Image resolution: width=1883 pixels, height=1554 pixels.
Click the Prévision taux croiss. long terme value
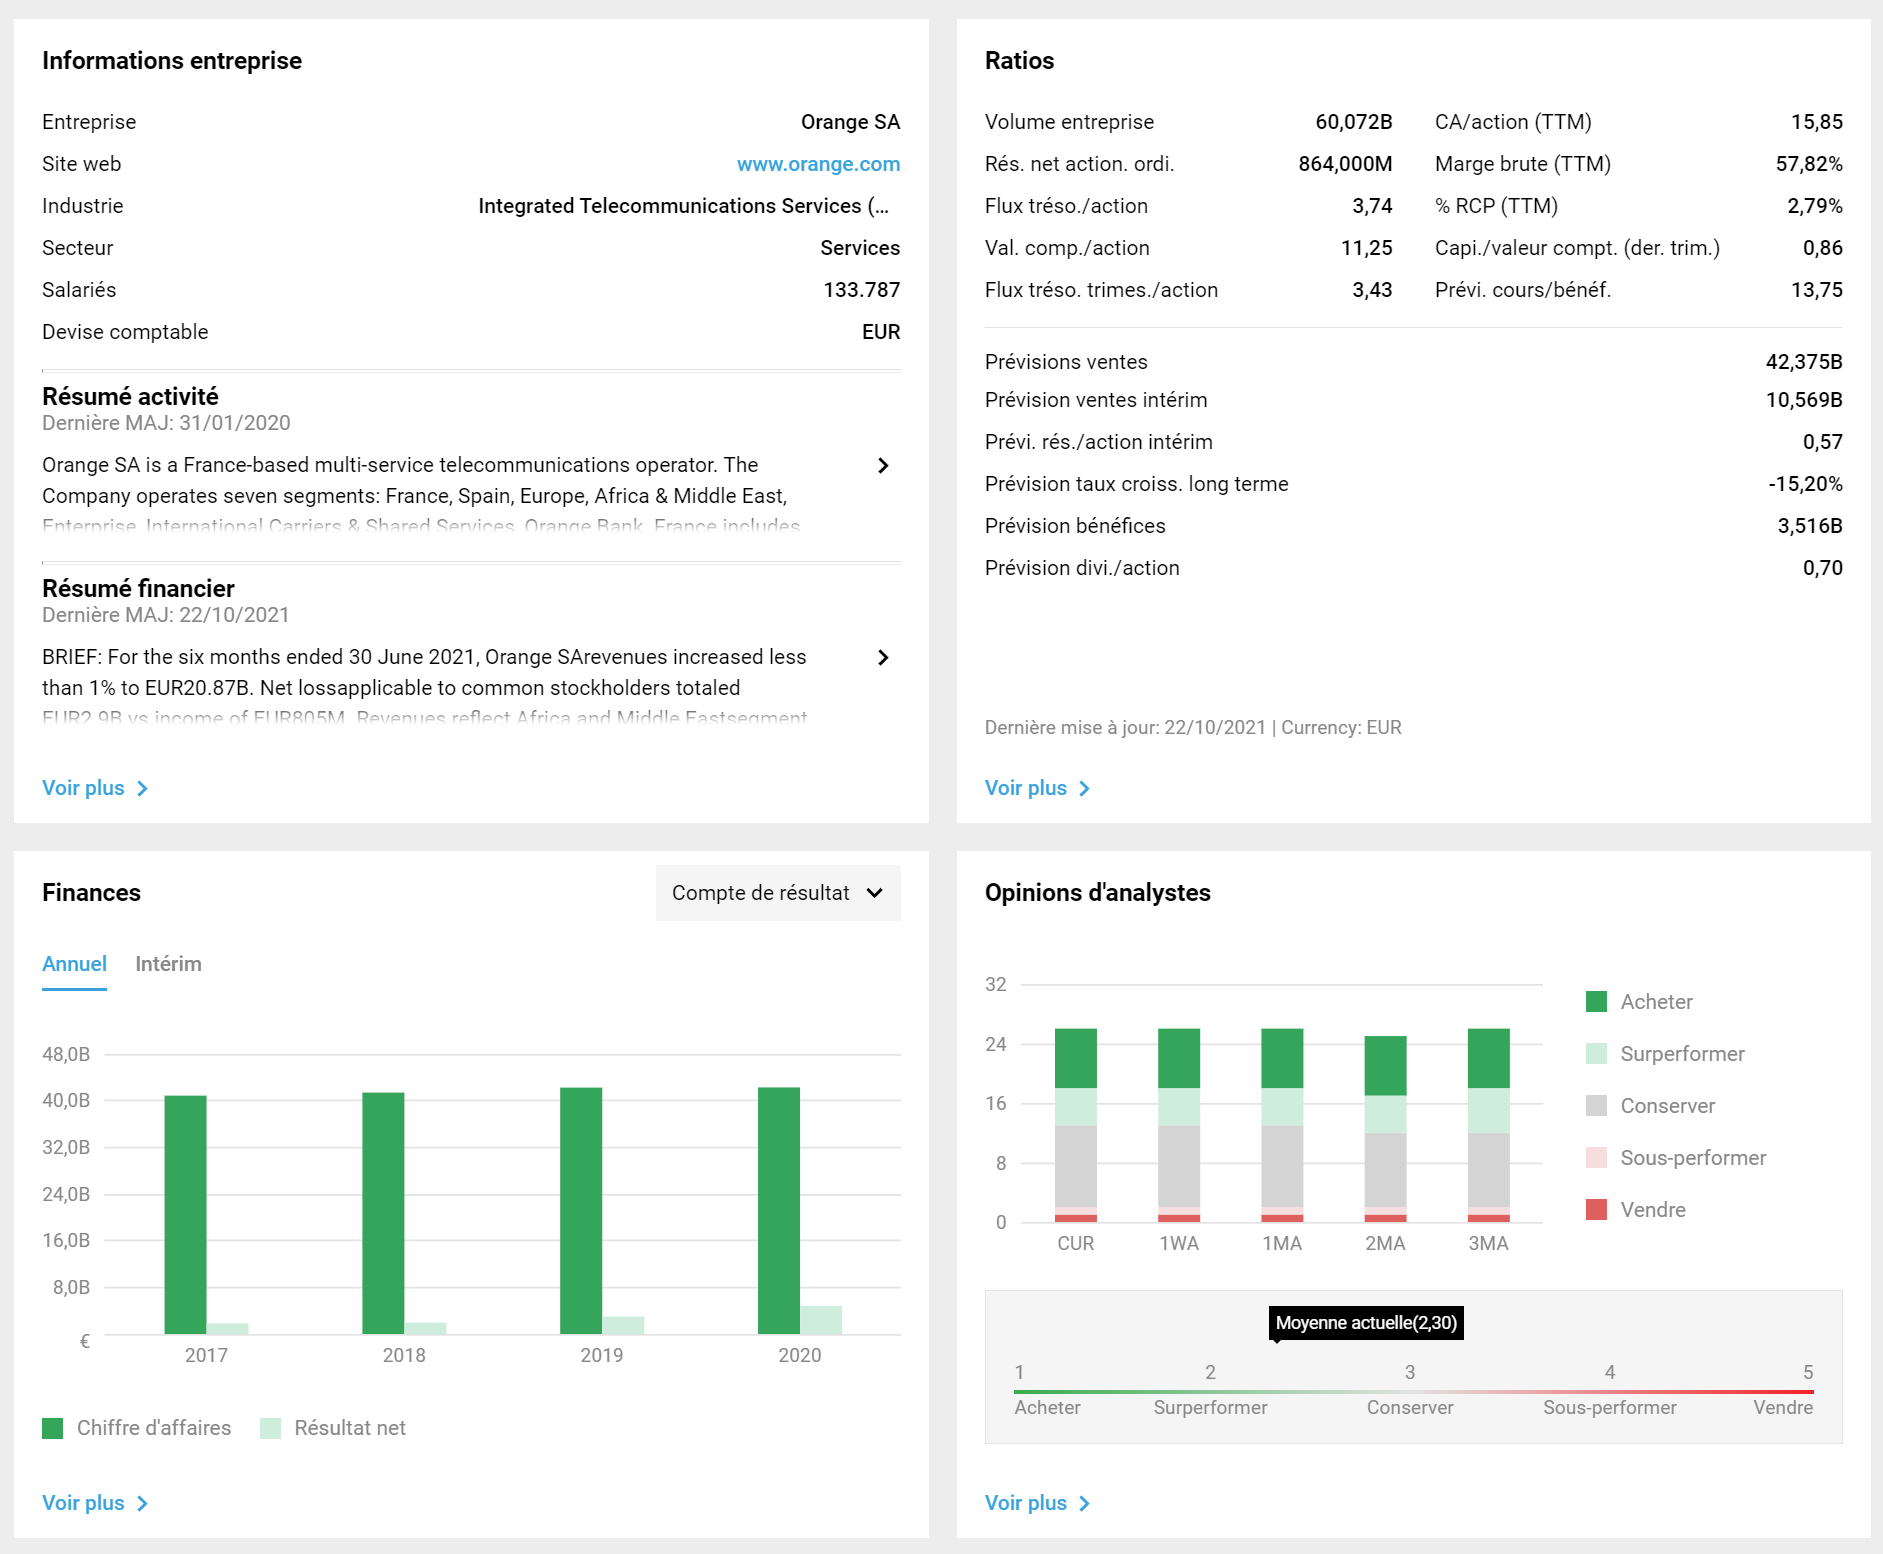click(x=1805, y=484)
